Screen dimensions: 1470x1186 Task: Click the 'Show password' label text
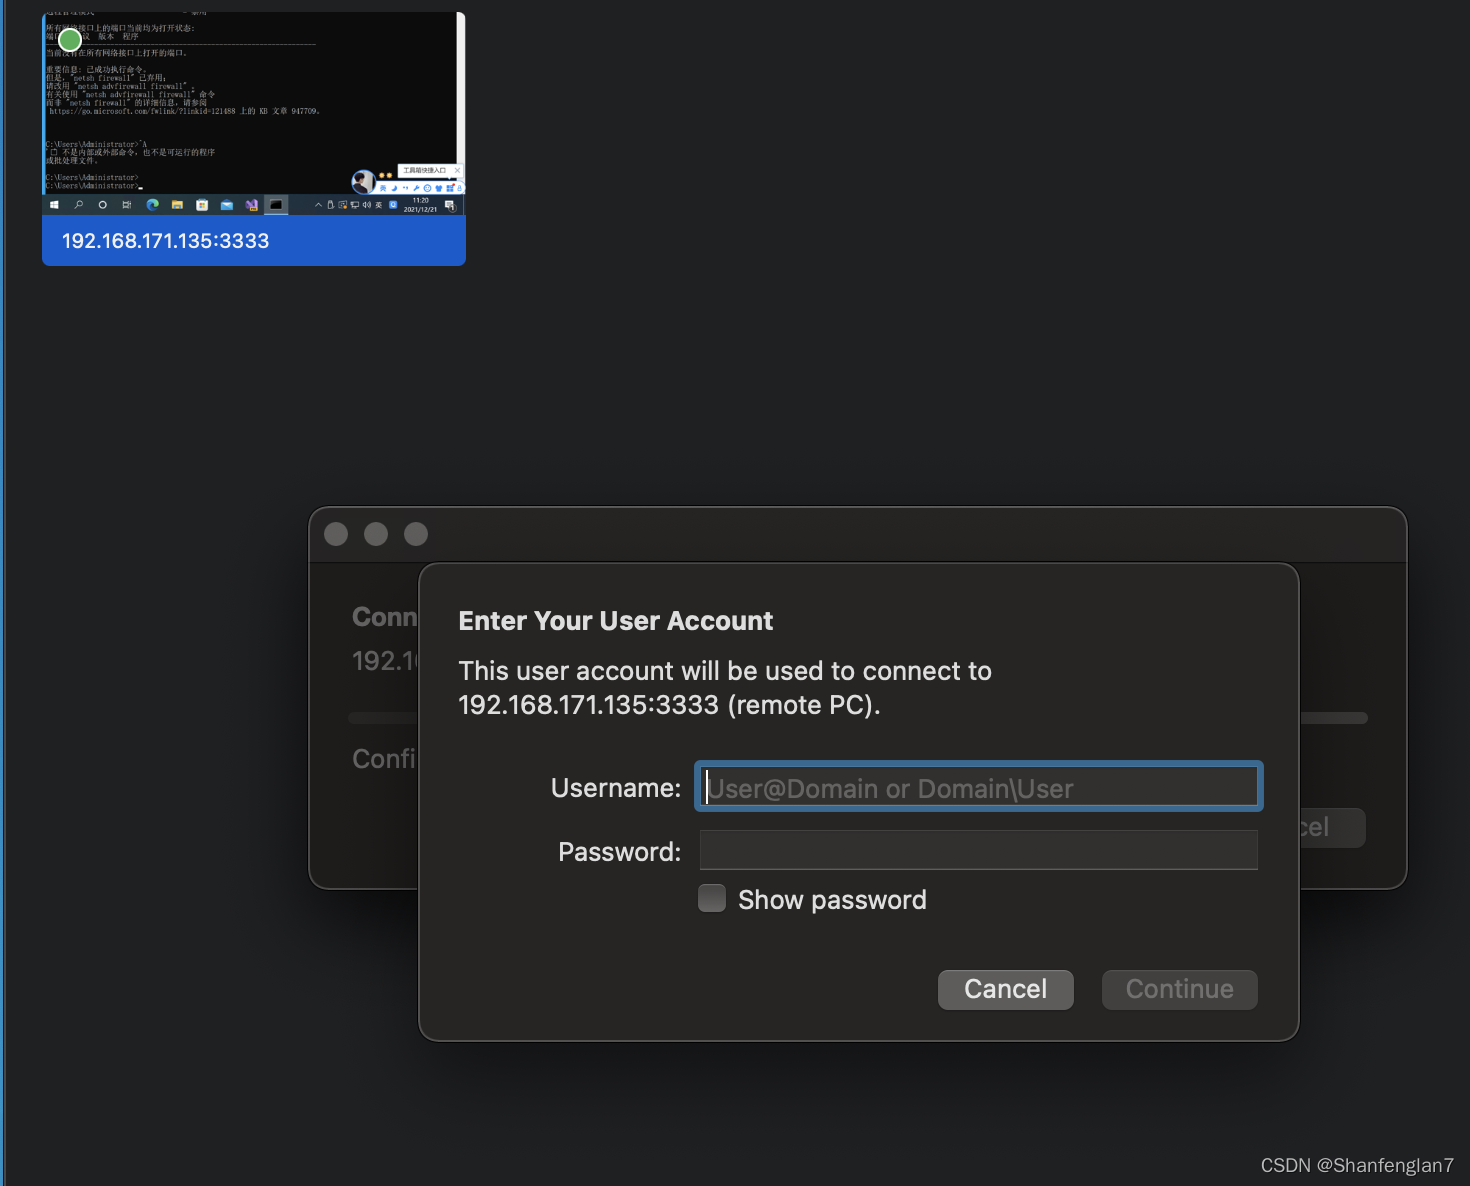tap(832, 900)
